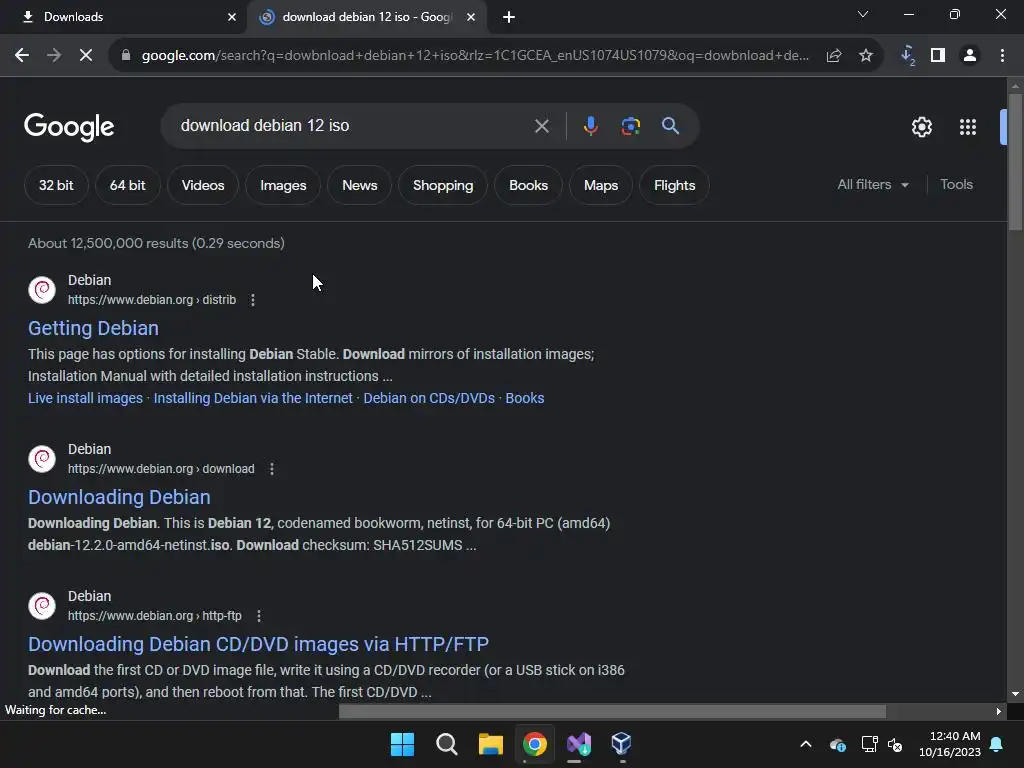The width and height of the screenshot is (1024, 768).
Task: Open the notification bell in system tray
Action: (x=997, y=744)
